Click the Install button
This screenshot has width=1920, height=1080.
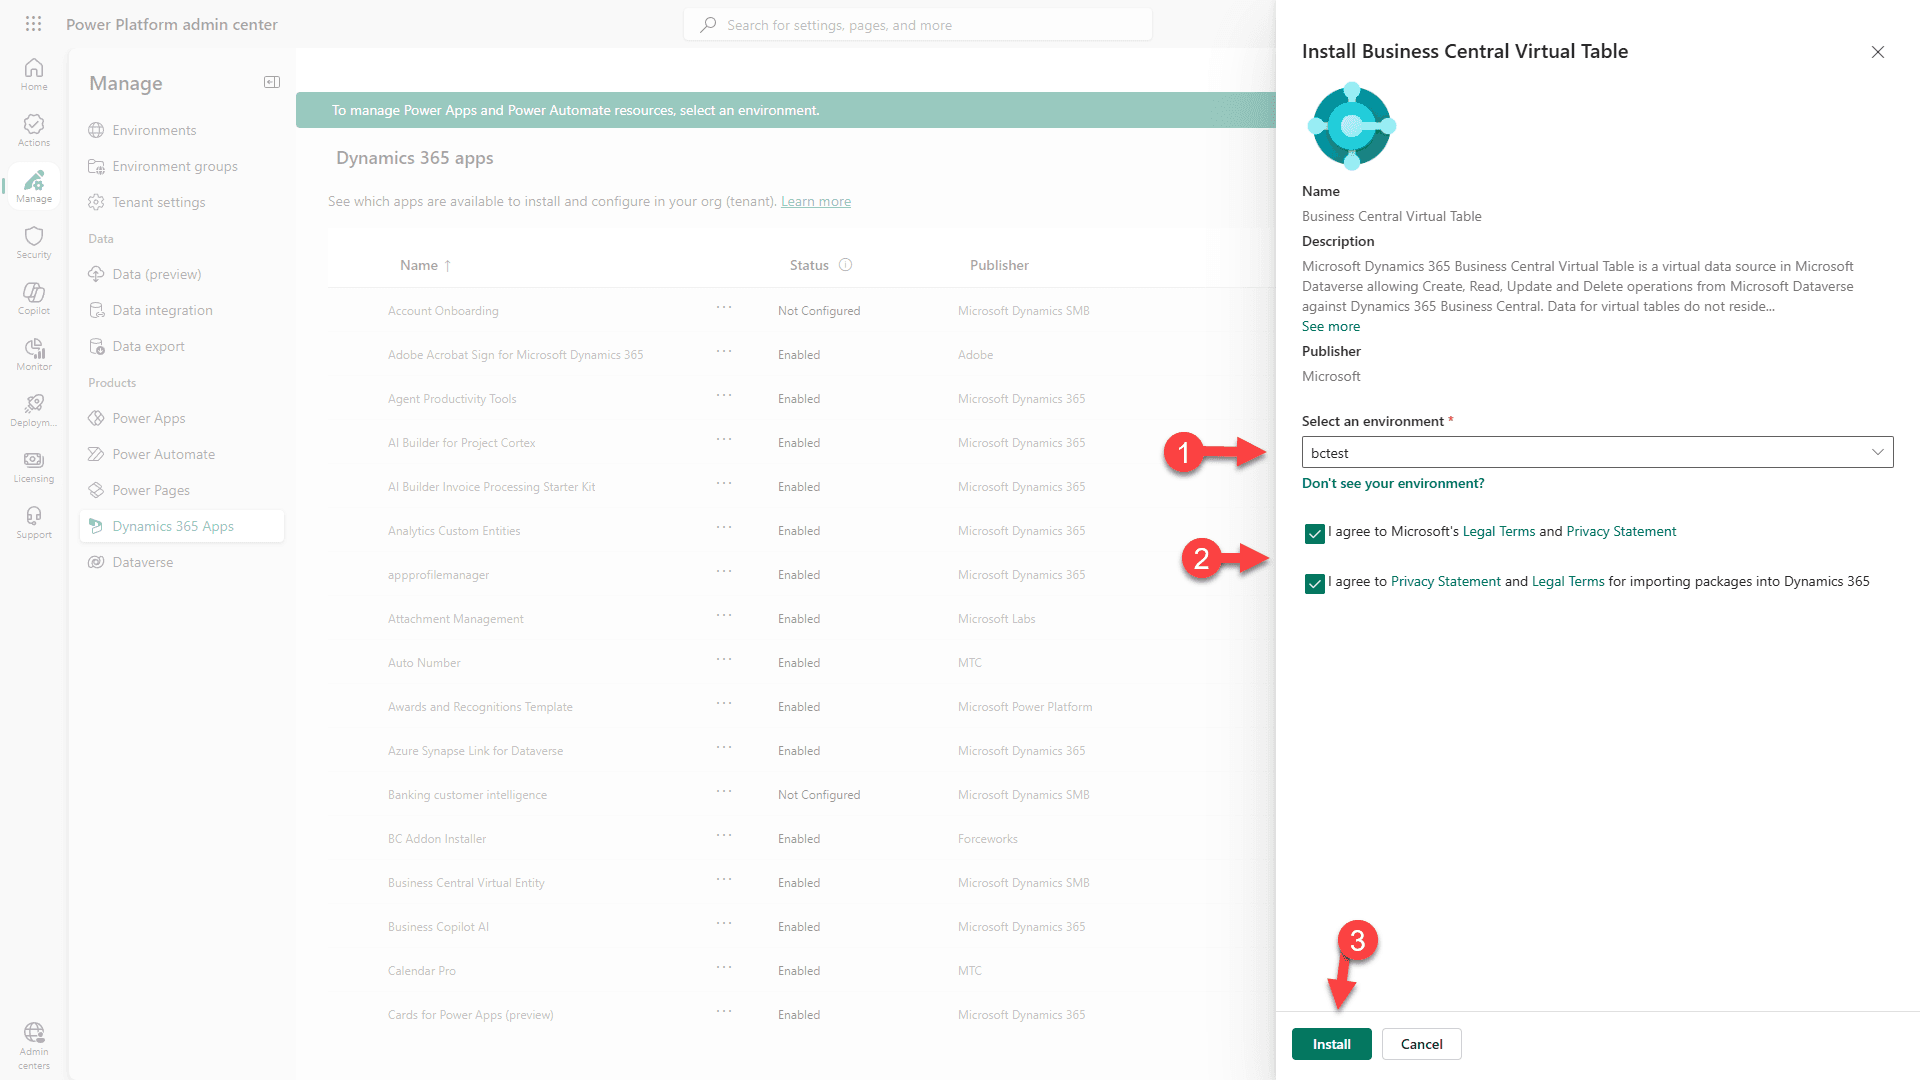(1331, 1044)
